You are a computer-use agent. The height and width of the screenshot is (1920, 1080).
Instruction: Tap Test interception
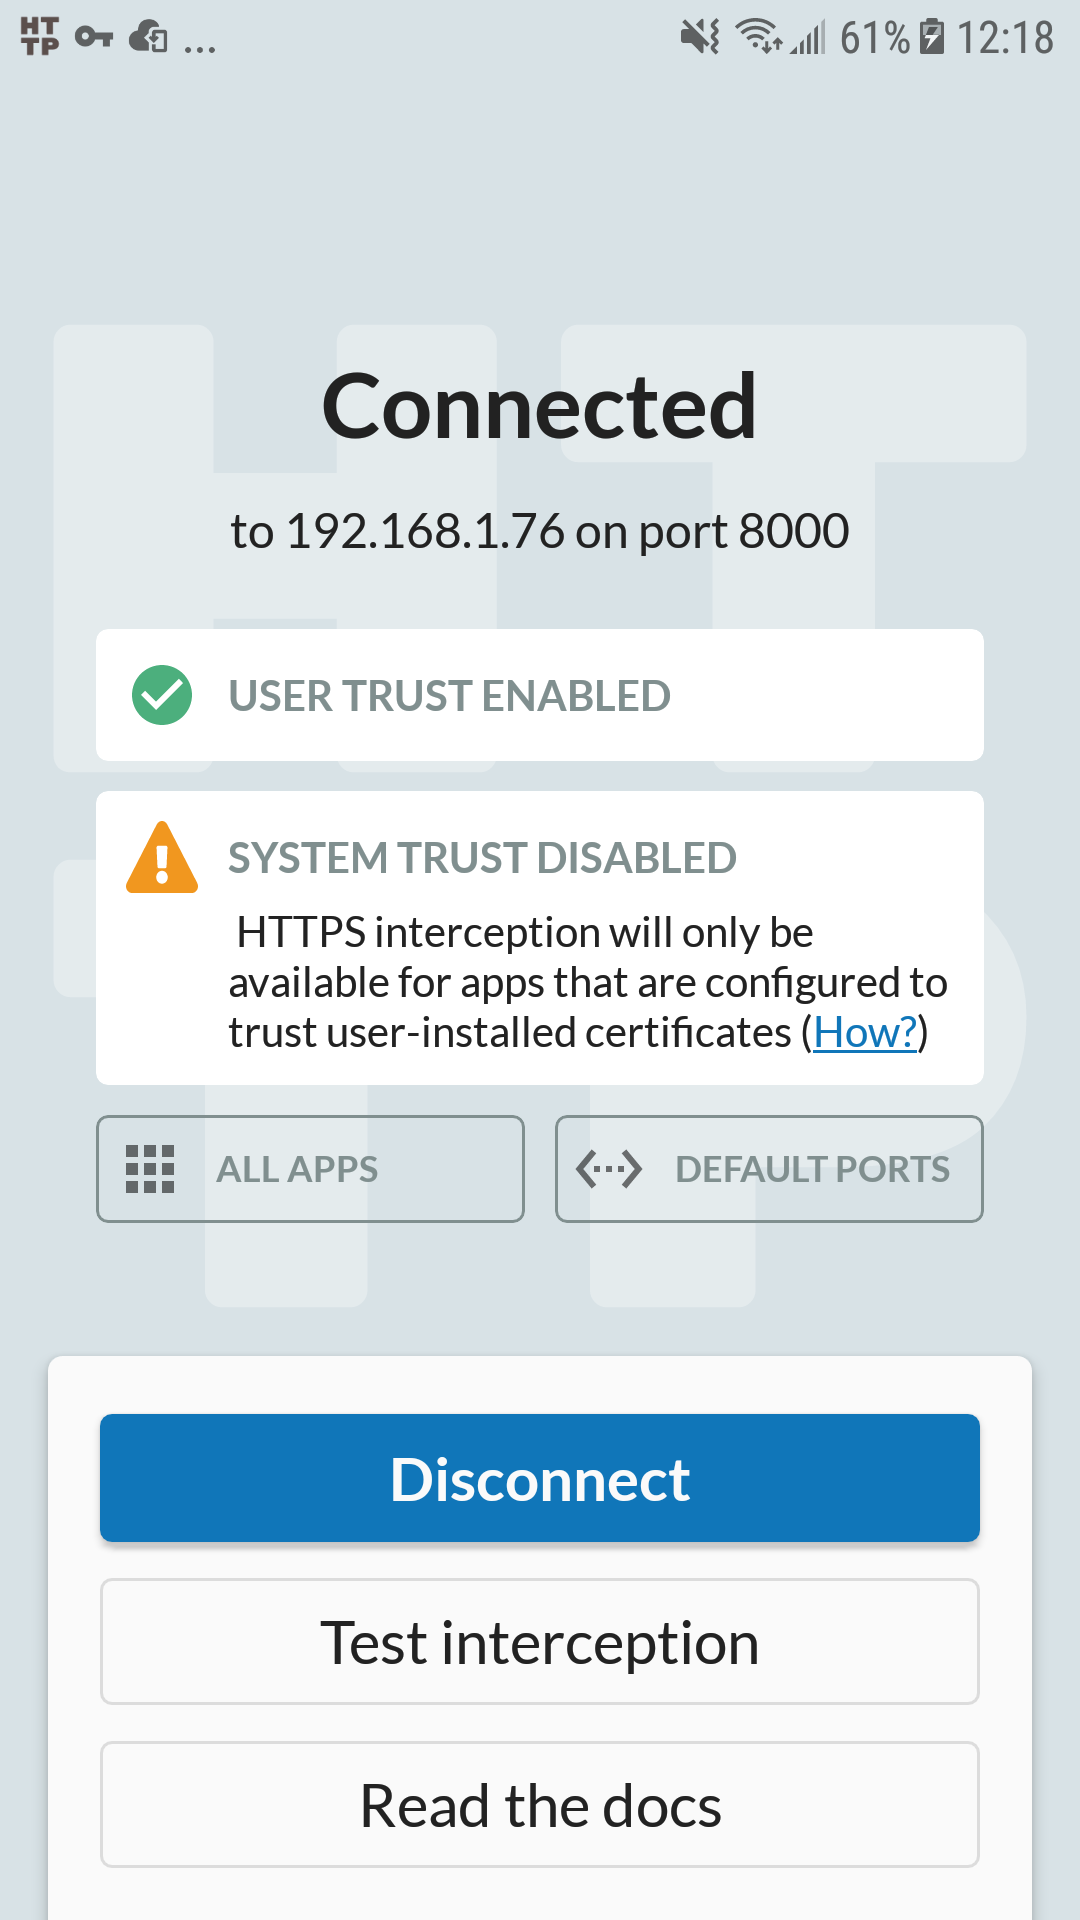[540, 1641]
